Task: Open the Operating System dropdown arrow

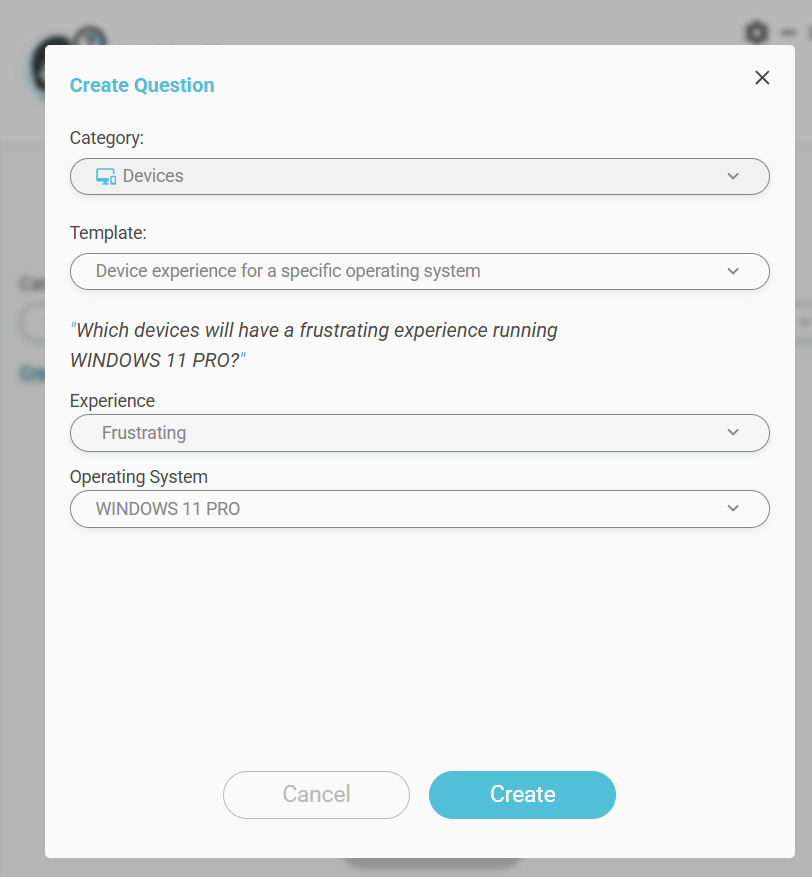Action: tap(733, 509)
